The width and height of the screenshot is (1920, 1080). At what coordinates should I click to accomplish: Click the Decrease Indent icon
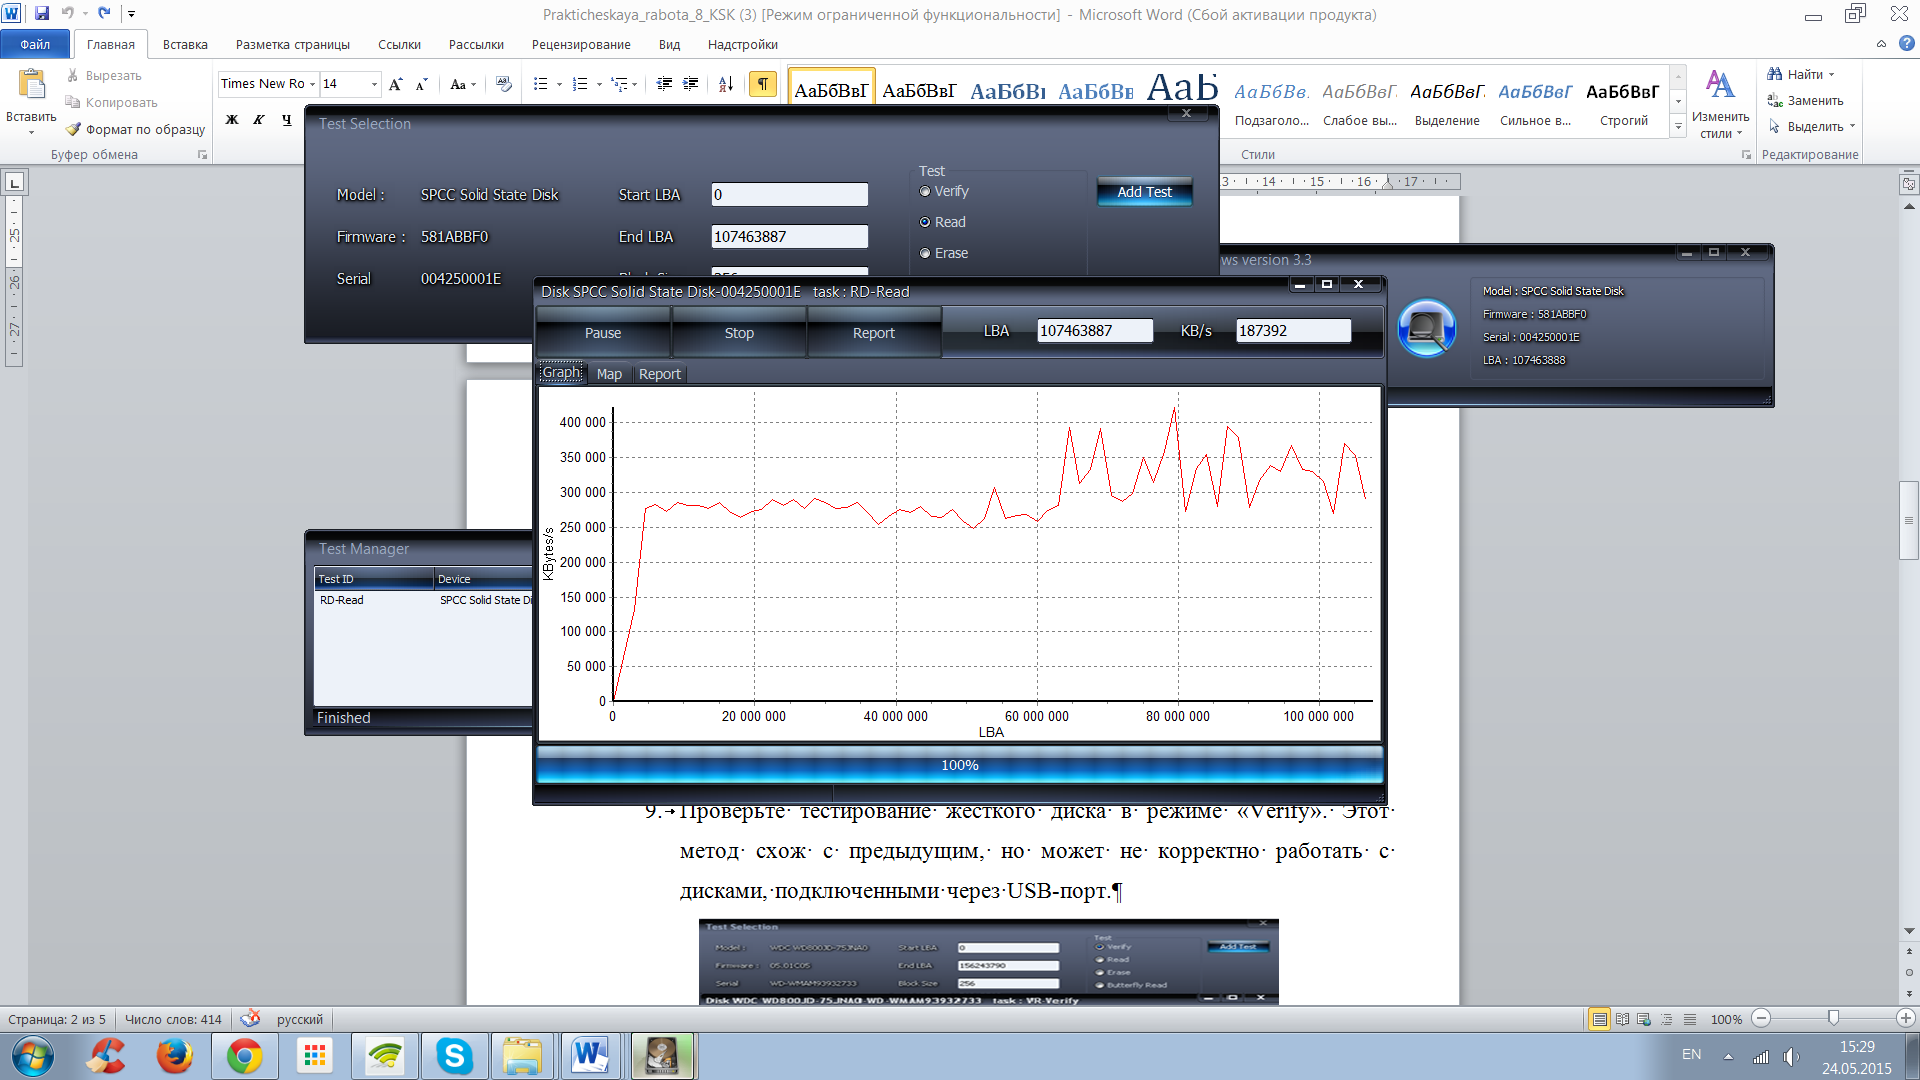pos(664,84)
